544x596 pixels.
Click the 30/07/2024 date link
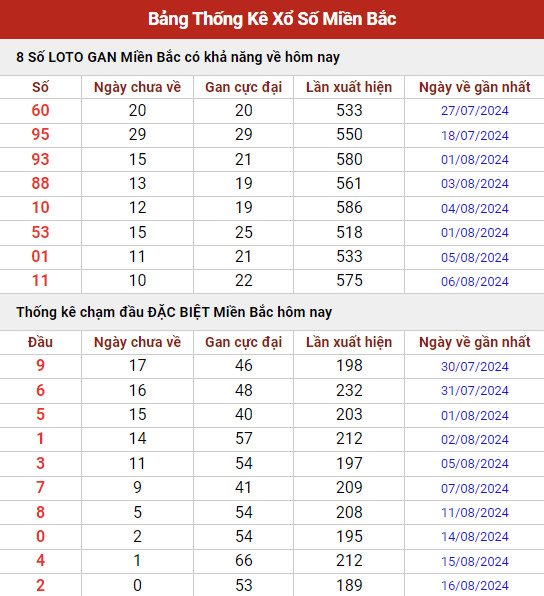pyautogui.click(x=474, y=366)
